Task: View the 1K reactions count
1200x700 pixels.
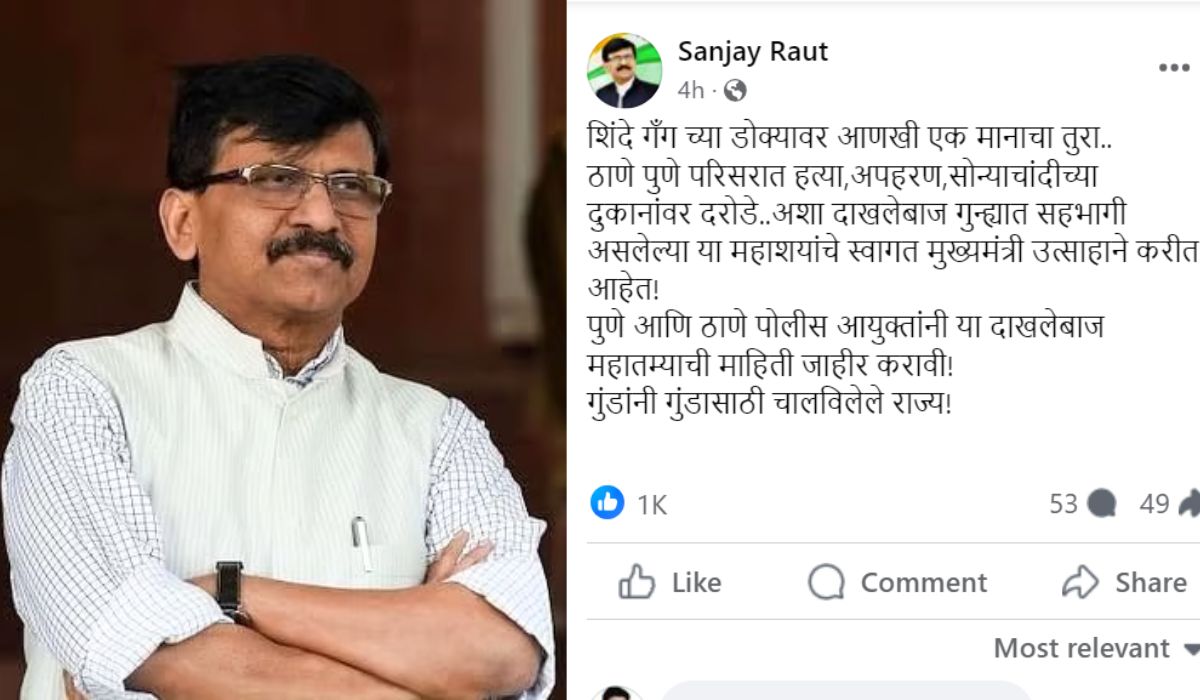Action: 651,505
